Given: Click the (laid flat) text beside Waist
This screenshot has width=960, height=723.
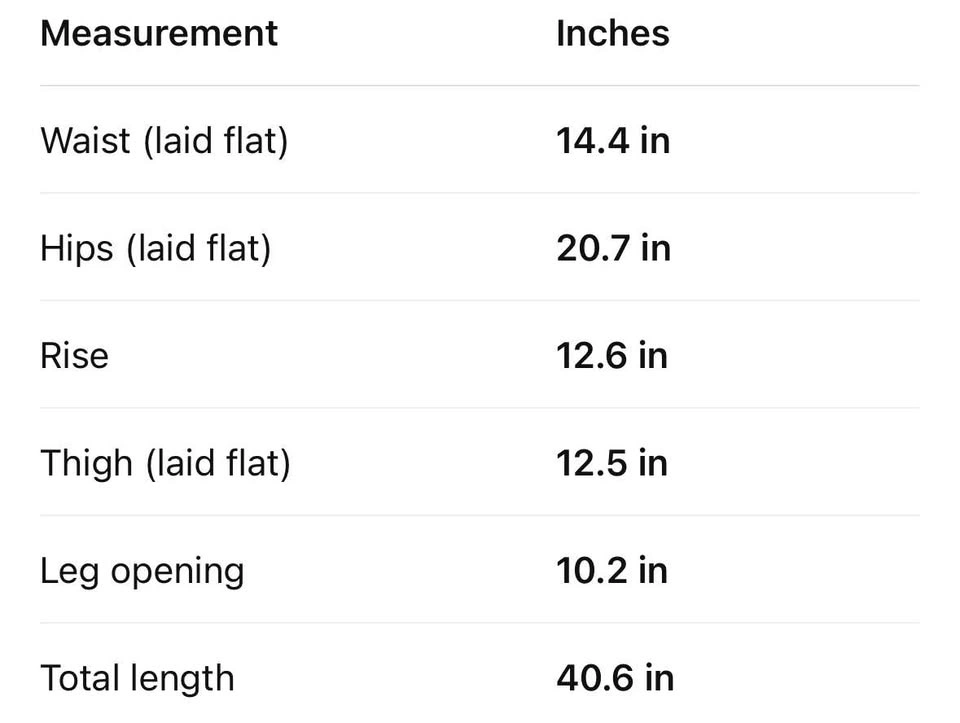Looking at the screenshot, I should (x=216, y=141).
